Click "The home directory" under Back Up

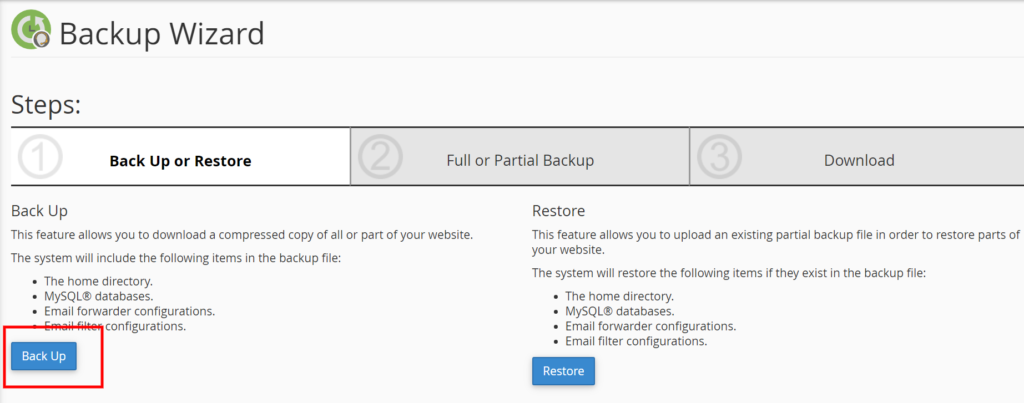point(97,281)
